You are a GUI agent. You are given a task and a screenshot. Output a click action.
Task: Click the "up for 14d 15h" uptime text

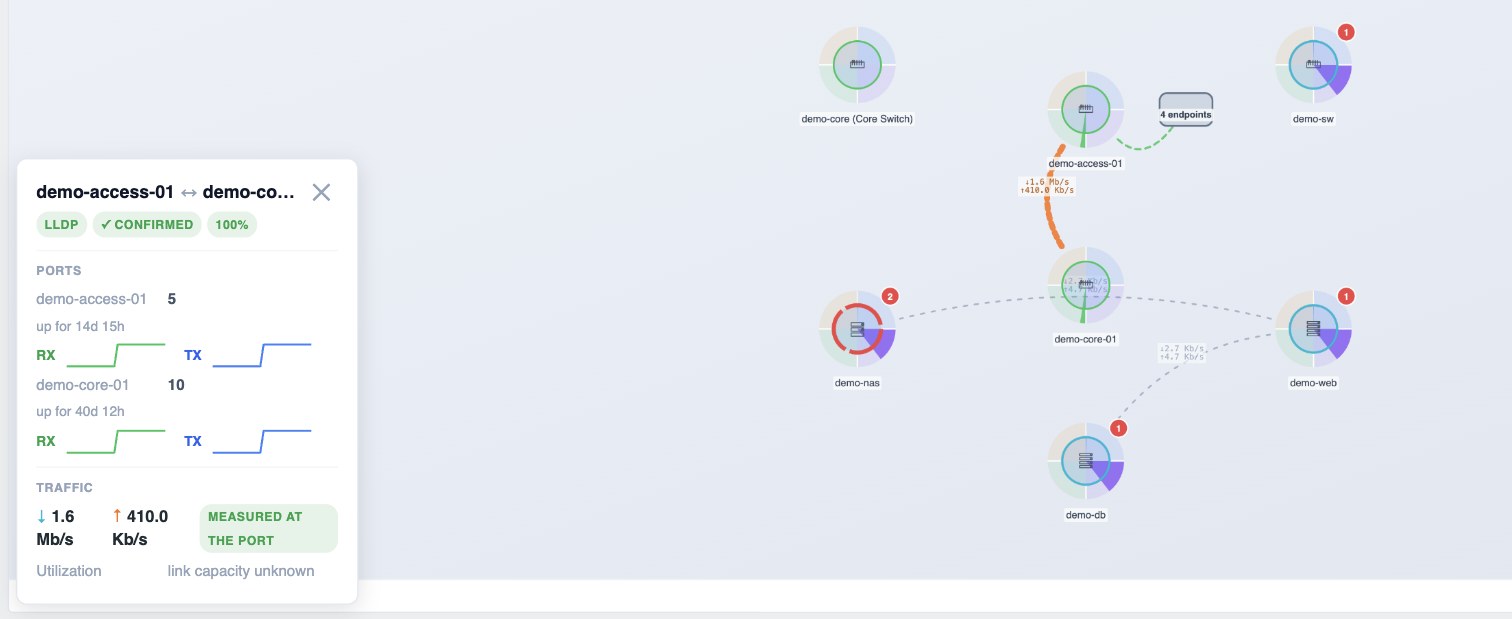pos(80,325)
